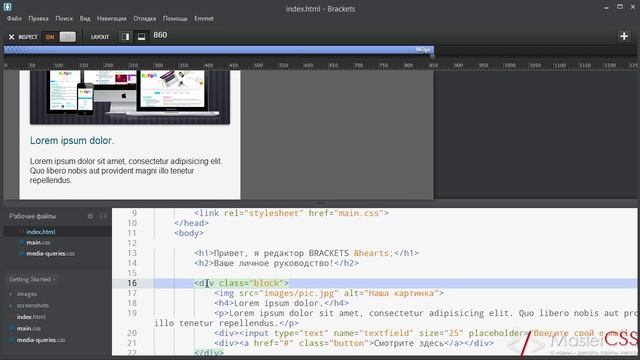Click the 'Рабочие файлы' panel header
The height and width of the screenshot is (360, 640).
(x=33, y=216)
